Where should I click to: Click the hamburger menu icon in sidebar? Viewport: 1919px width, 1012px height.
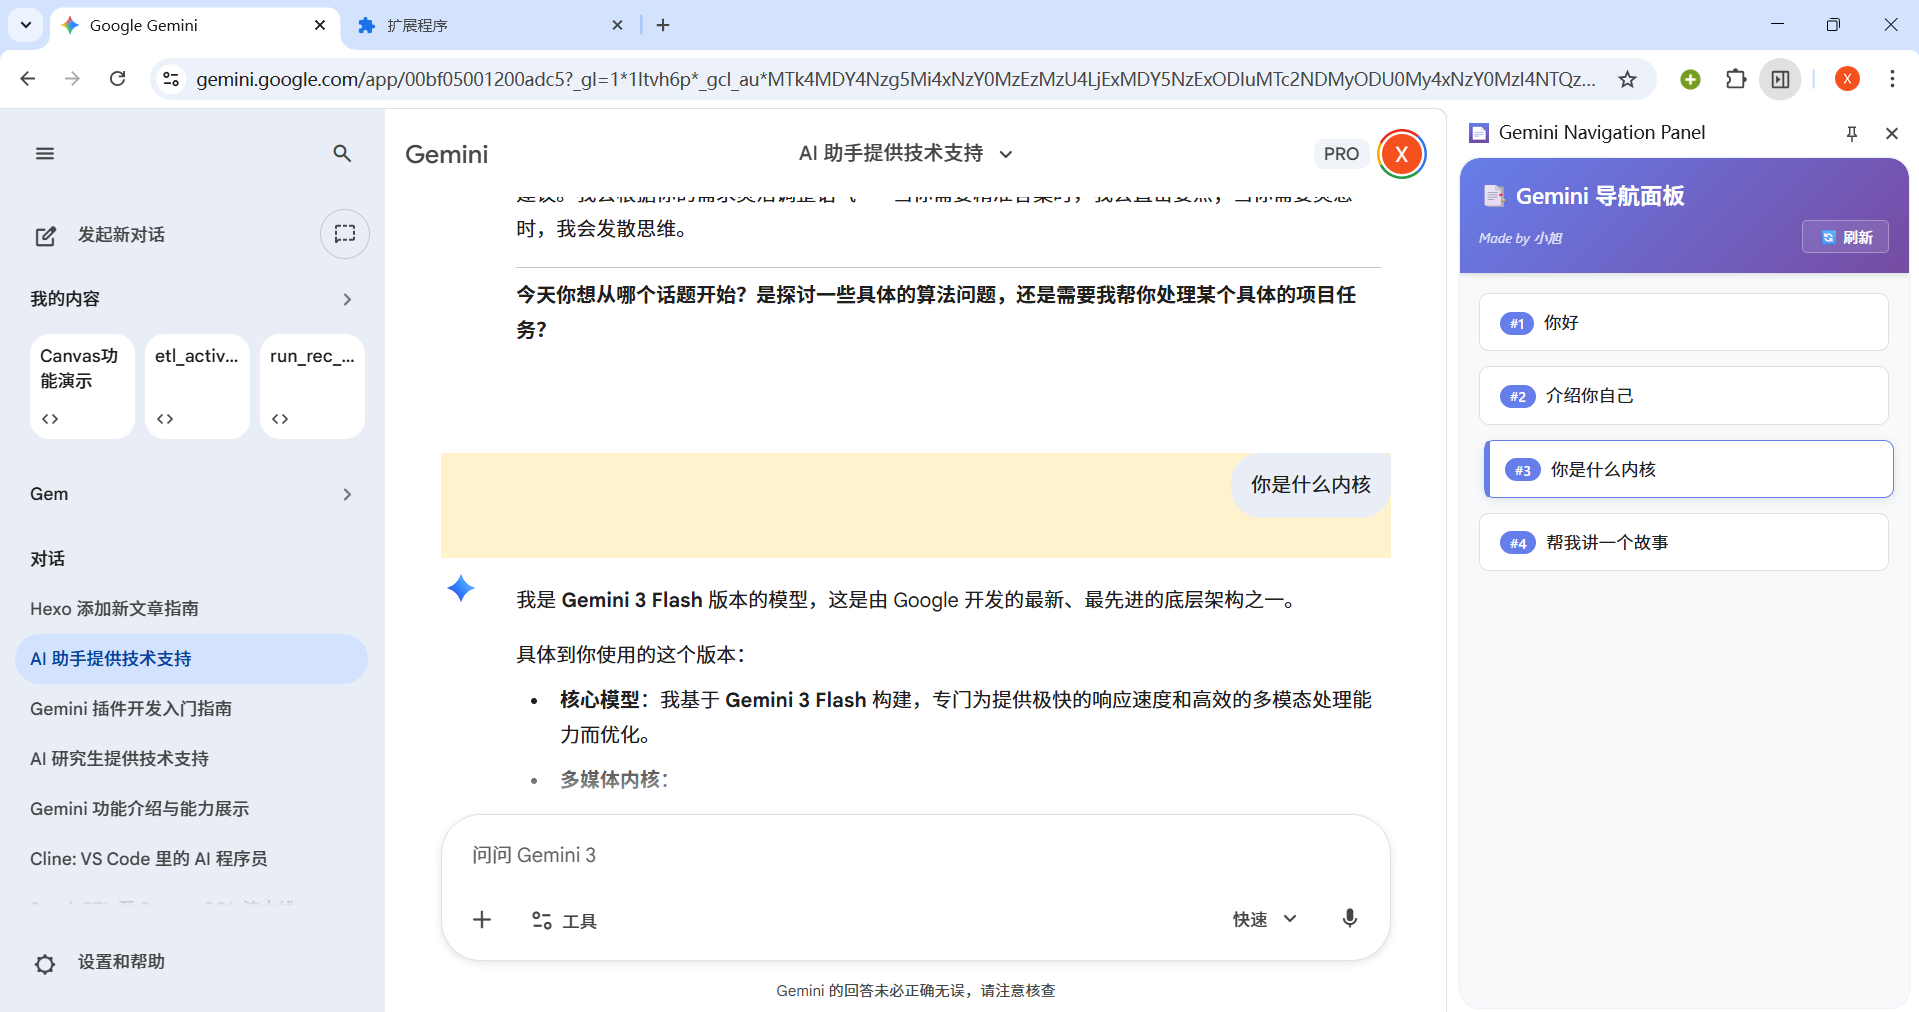pos(45,153)
